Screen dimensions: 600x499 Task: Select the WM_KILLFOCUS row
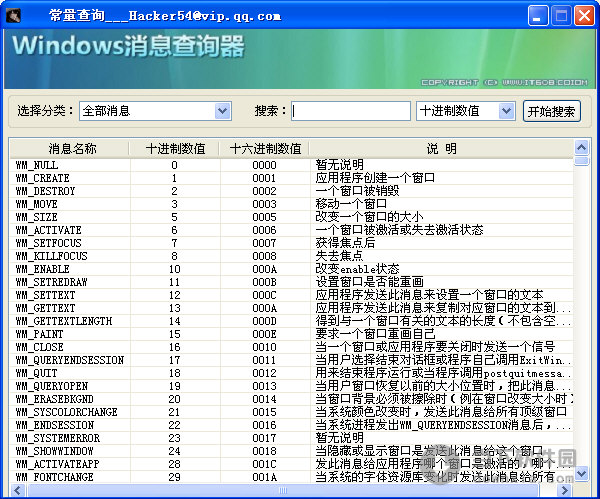(292, 256)
